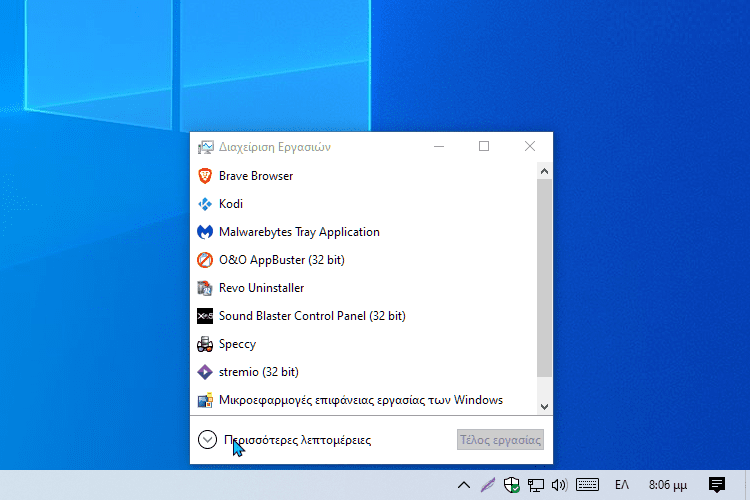
Task: Click the Task Manager title bar icon
Action: click(x=206, y=147)
